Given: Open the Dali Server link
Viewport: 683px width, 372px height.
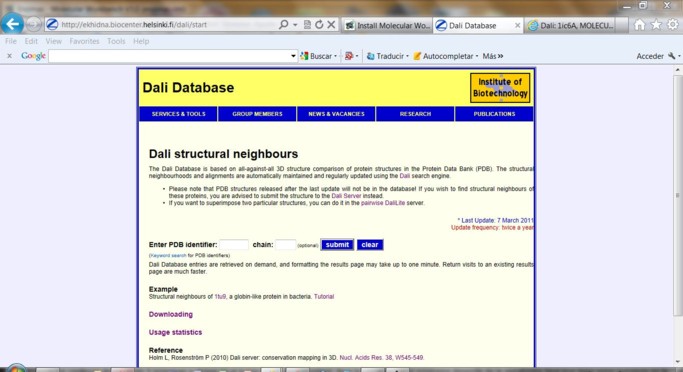Looking at the screenshot, I should 346,196.
